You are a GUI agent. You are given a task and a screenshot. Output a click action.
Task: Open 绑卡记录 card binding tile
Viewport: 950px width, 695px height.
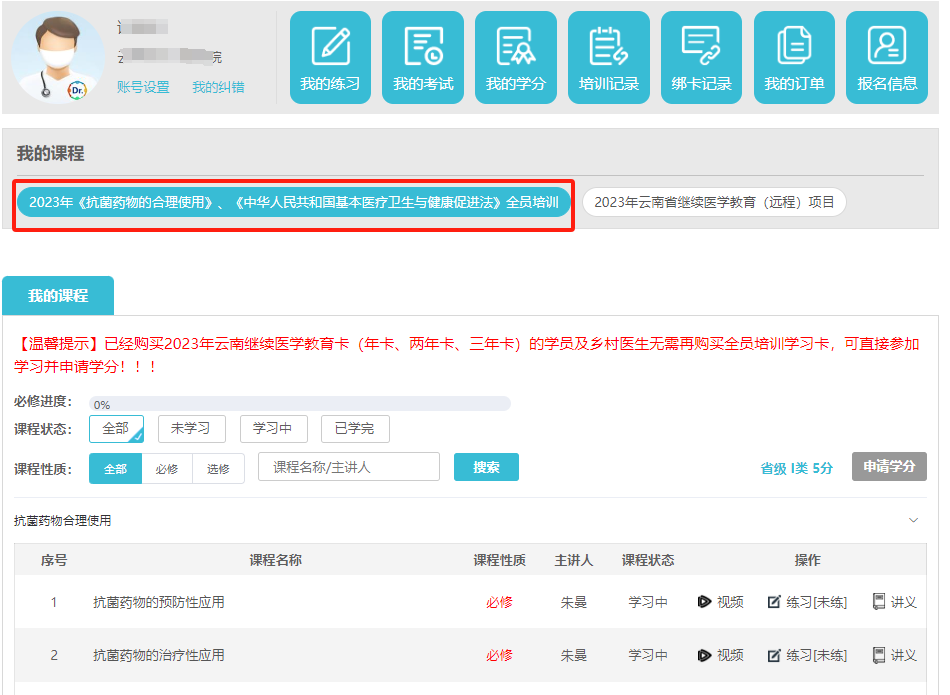tap(701, 57)
